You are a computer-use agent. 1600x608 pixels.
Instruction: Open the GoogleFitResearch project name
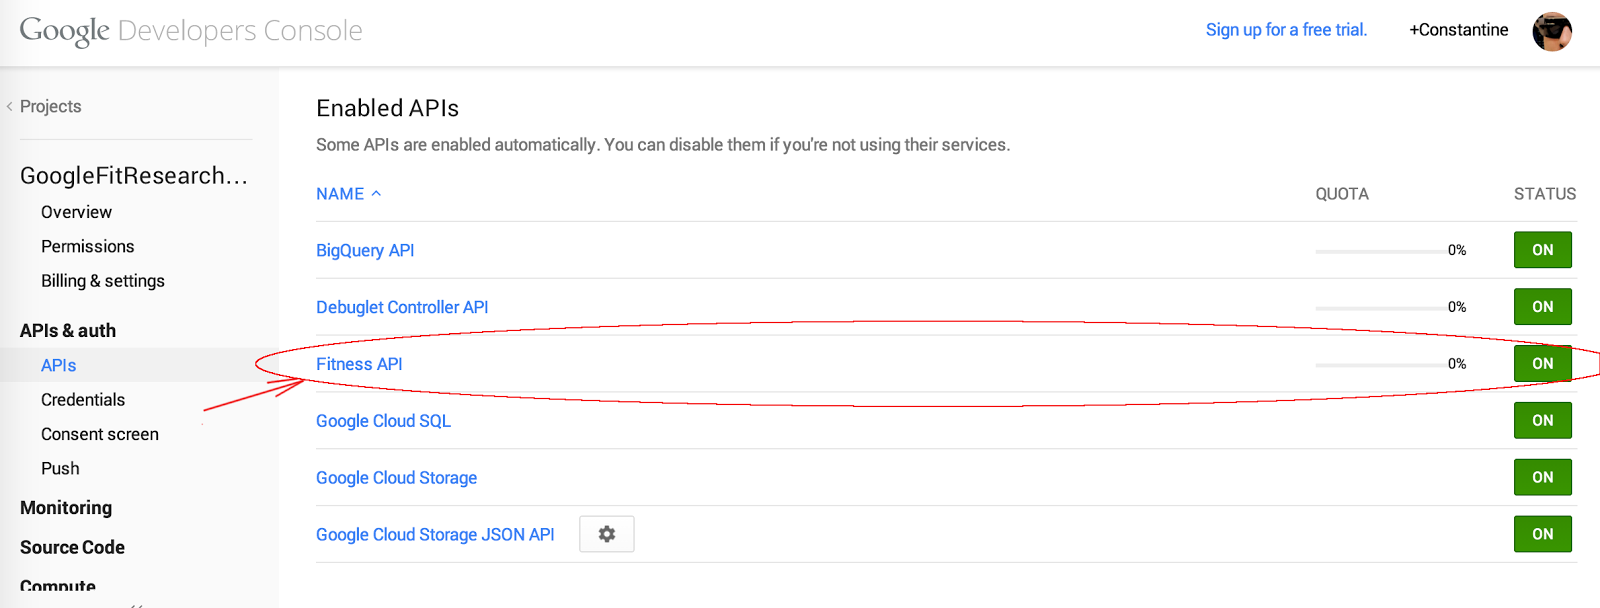[134, 175]
